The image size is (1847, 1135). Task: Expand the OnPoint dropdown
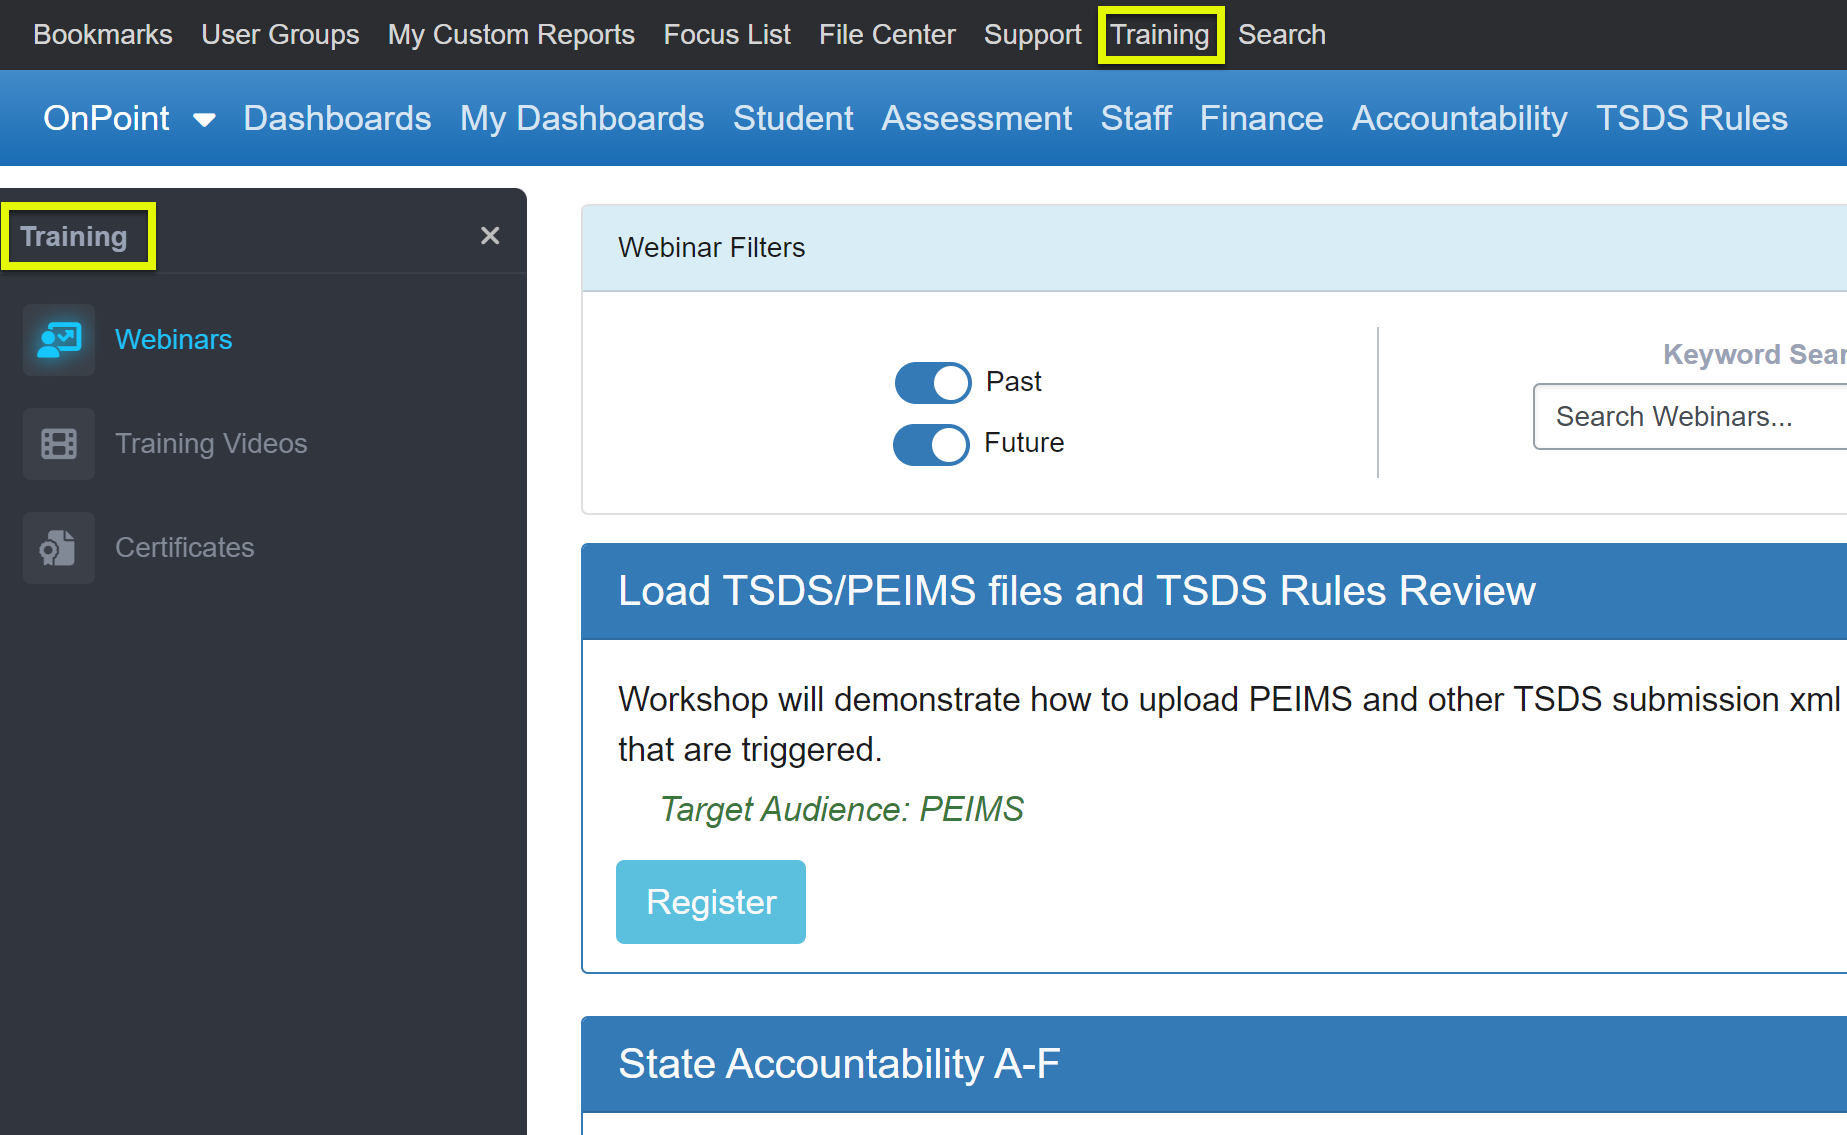pos(204,118)
